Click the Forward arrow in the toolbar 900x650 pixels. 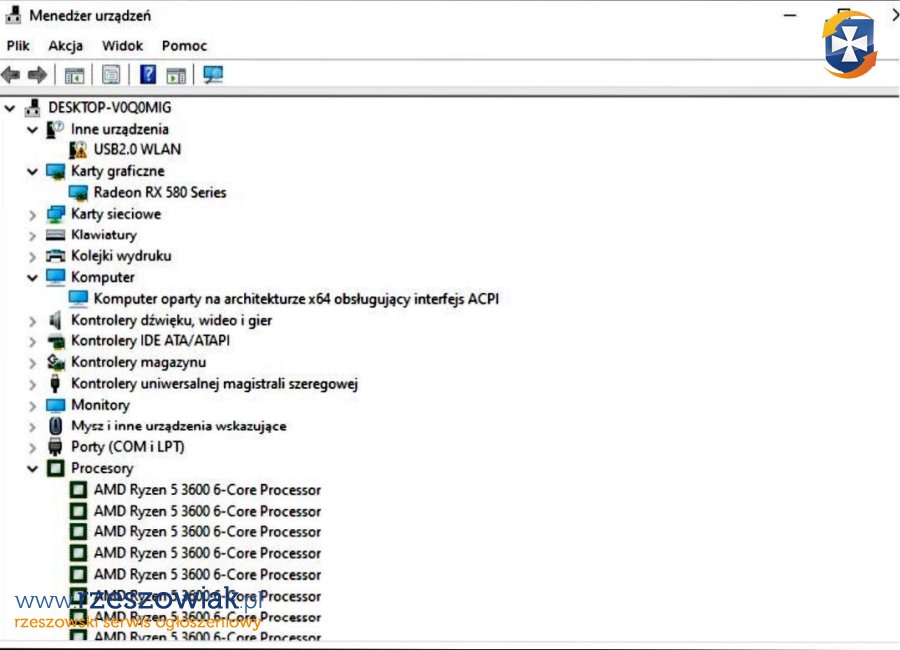click(x=37, y=75)
